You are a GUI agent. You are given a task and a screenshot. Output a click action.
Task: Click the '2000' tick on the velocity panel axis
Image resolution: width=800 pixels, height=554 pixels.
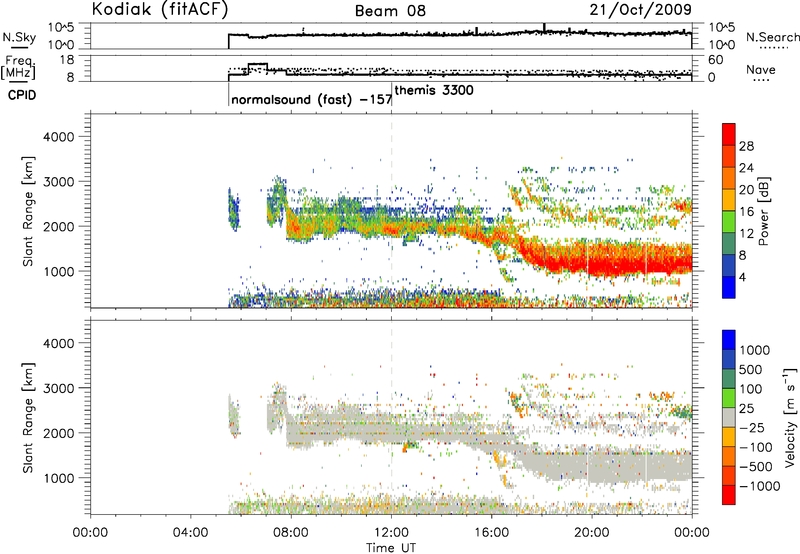click(x=59, y=433)
